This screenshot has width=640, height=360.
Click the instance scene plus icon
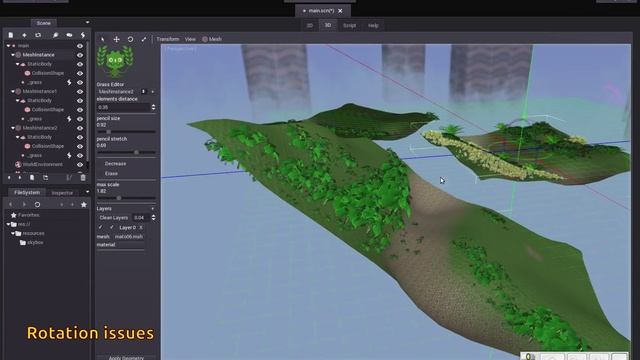(24, 35)
